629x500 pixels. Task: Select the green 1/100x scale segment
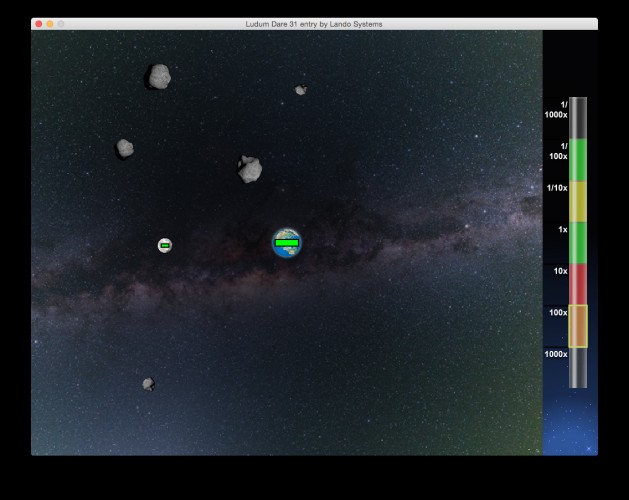[578, 160]
